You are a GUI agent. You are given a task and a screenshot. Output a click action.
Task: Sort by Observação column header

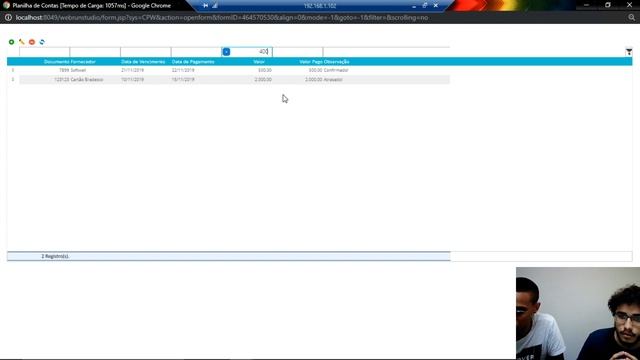pyautogui.click(x=337, y=62)
